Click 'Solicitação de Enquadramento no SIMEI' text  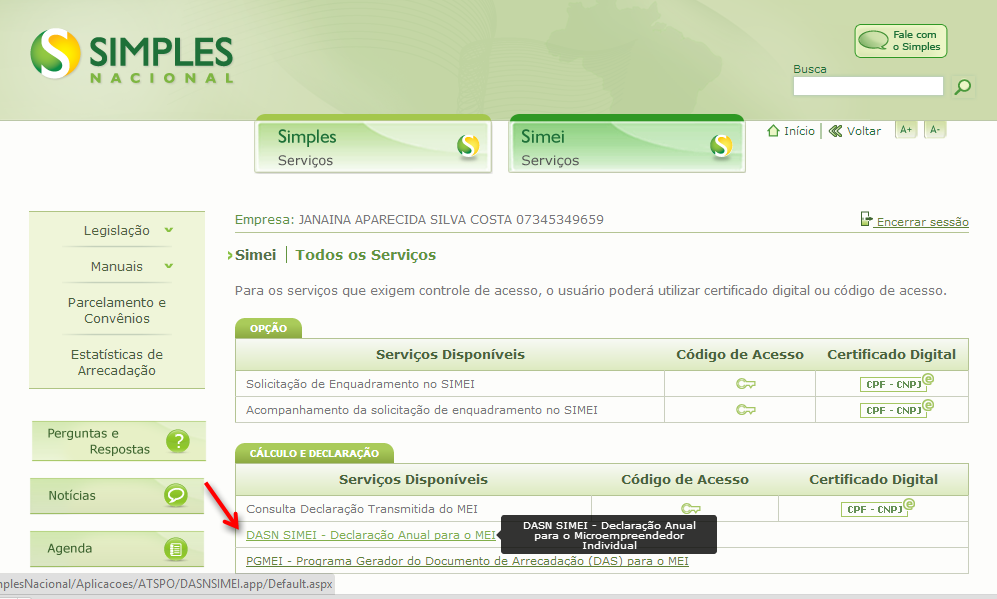[x=361, y=384]
